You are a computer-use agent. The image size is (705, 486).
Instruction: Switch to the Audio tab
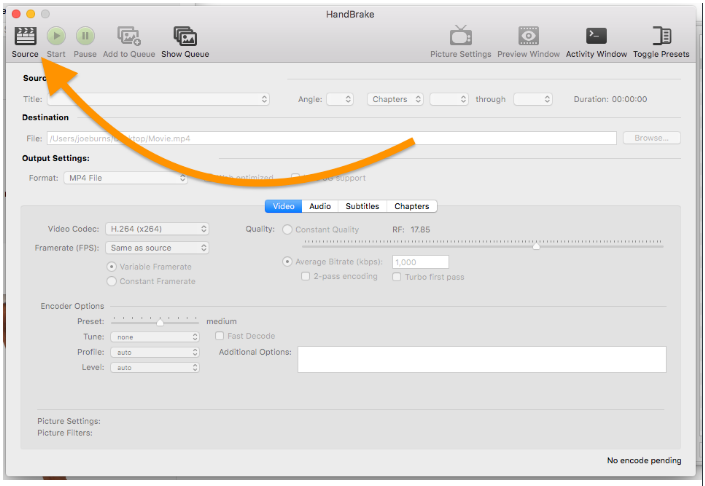coord(320,206)
